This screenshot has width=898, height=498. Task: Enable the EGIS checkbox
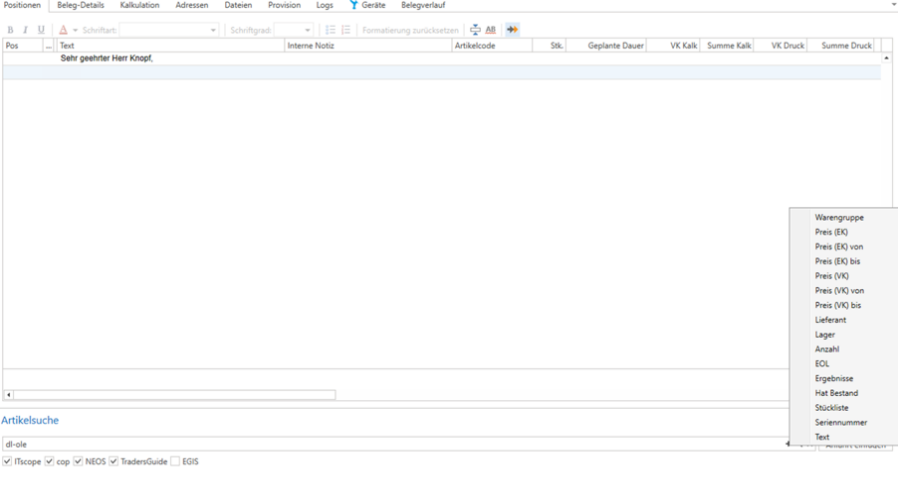pos(175,461)
